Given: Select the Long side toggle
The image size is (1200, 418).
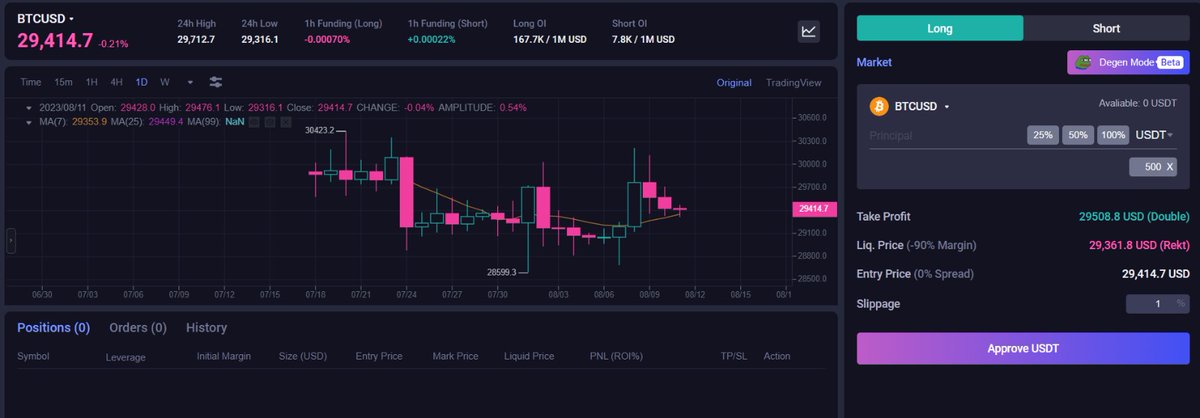Looking at the screenshot, I should point(939,28).
